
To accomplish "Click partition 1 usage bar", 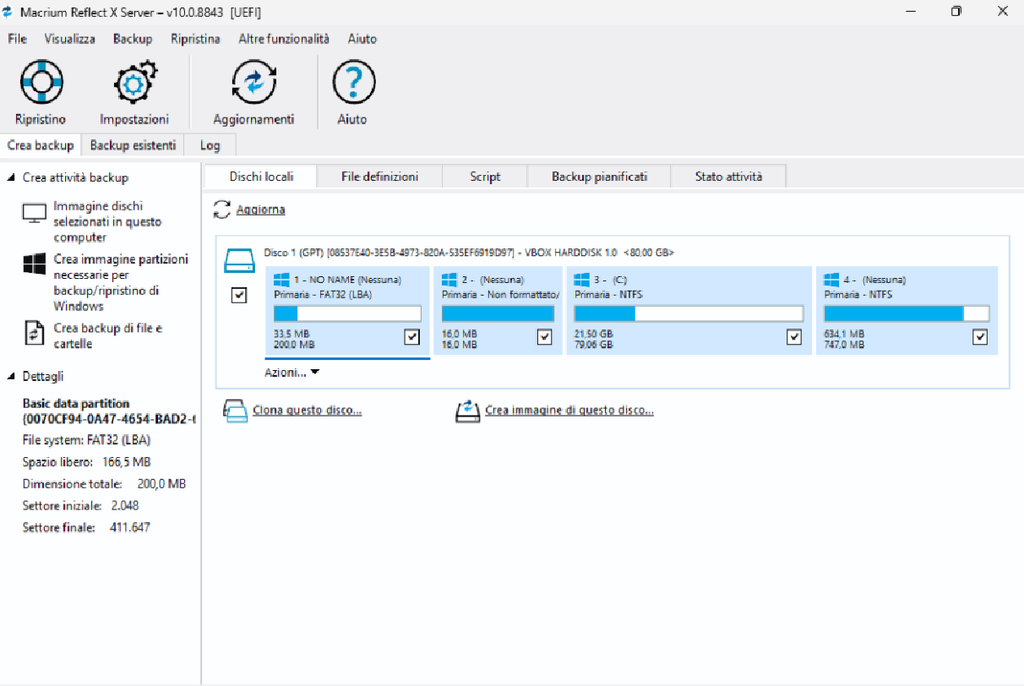I will (347, 314).
